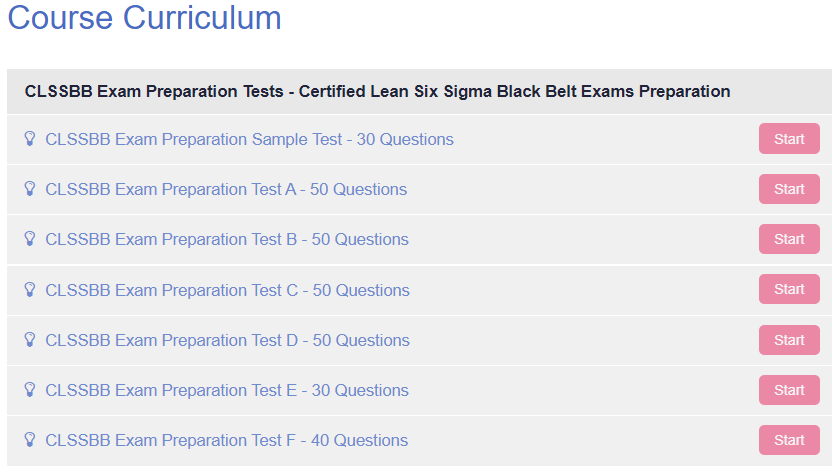
Task: Open CLSSBB Exam Preparation Sample Test link
Action: (x=249, y=139)
